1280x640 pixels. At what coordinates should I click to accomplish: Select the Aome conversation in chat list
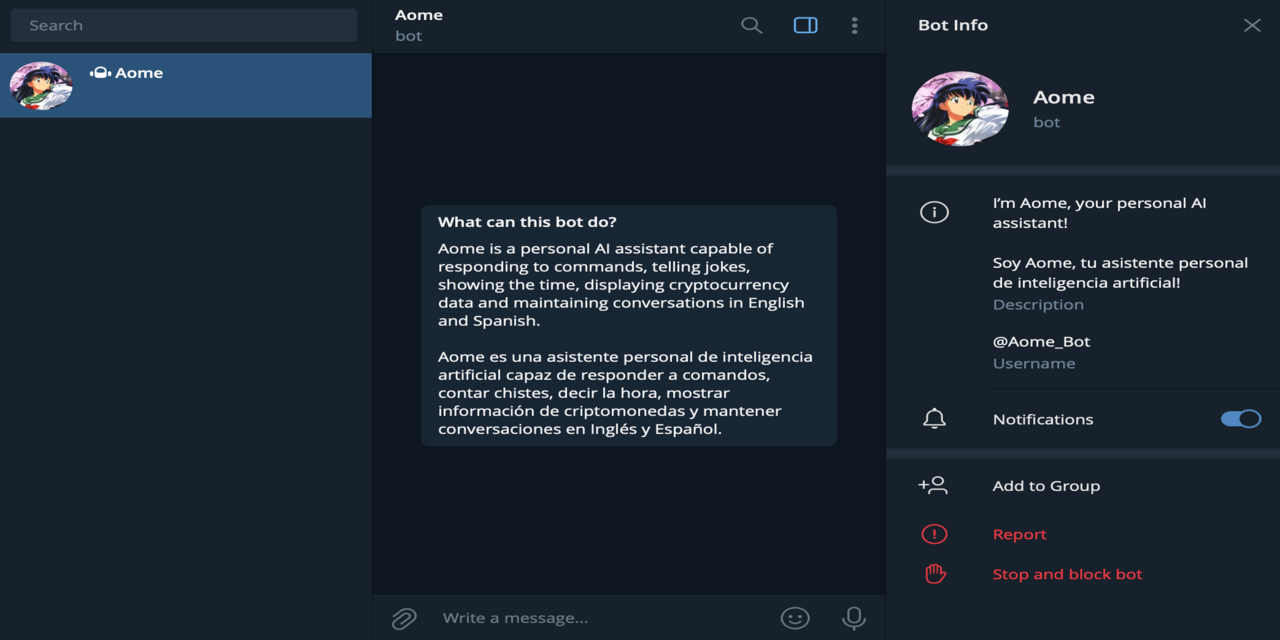coord(186,85)
